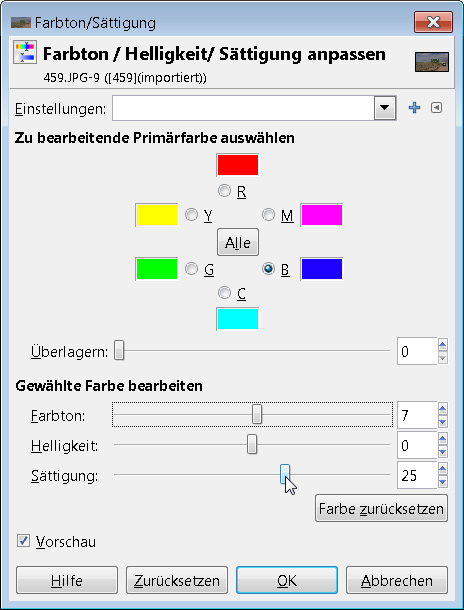Select the M magenta radio button
This screenshot has height=610, width=464.
coord(268,214)
